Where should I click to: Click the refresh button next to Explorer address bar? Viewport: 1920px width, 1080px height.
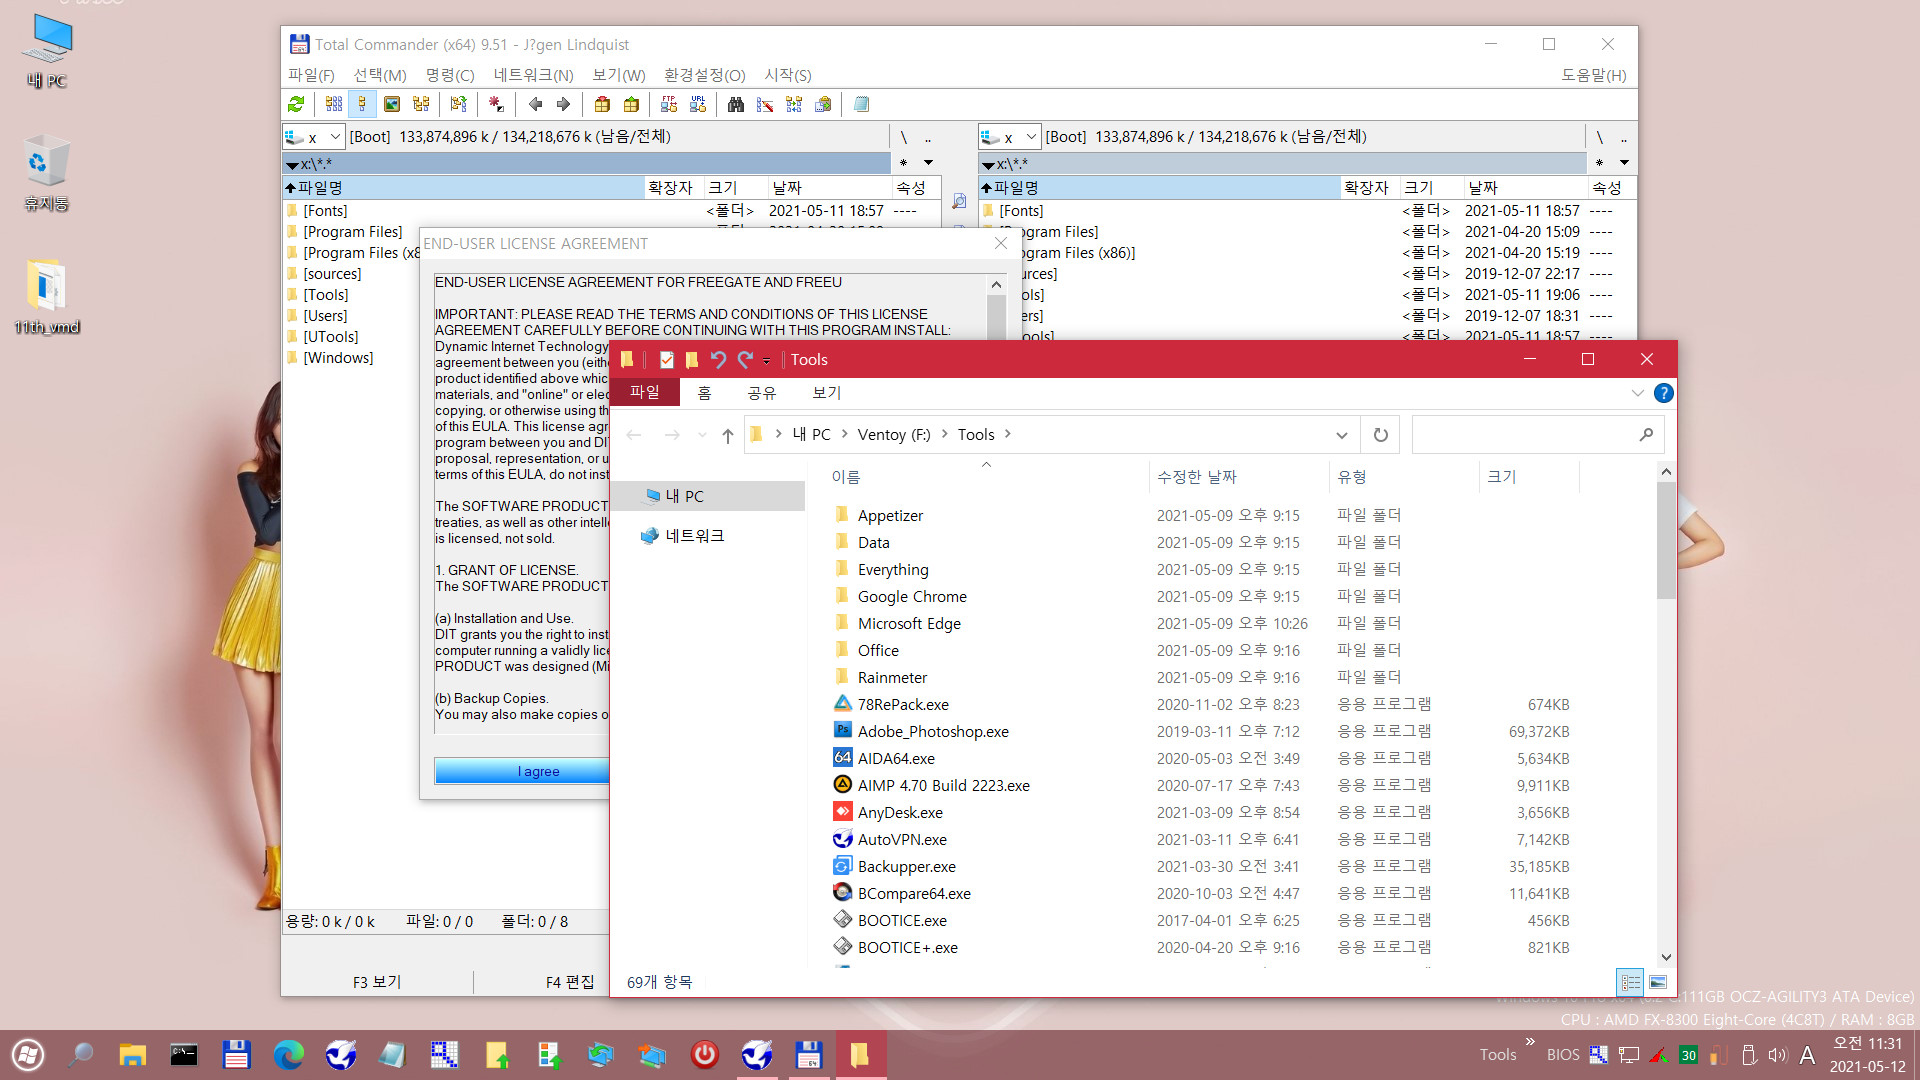tap(1381, 434)
